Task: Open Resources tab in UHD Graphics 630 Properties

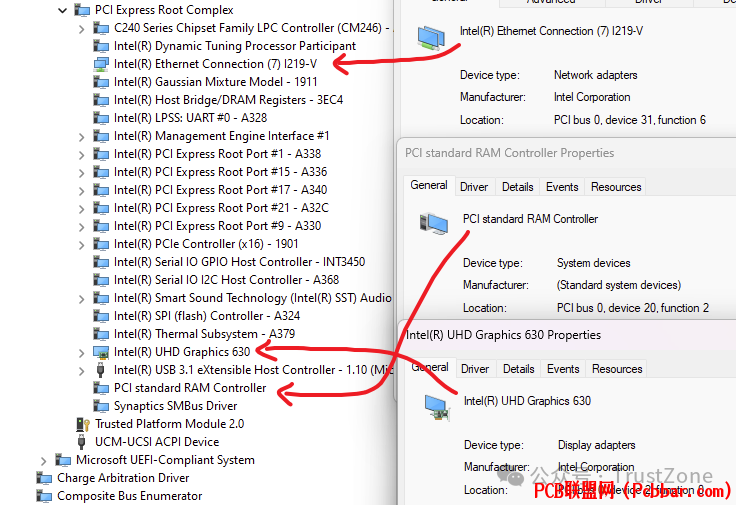Action: [x=617, y=369]
